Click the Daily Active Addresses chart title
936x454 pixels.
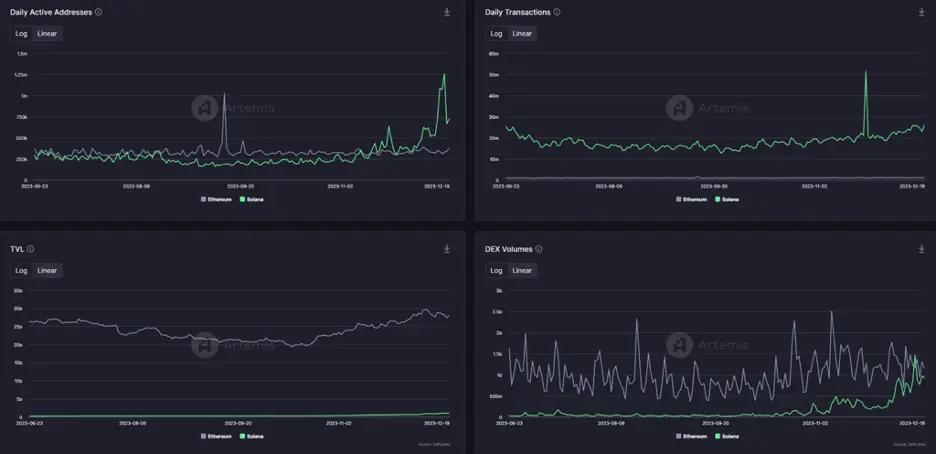pyautogui.click(x=51, y=12)
